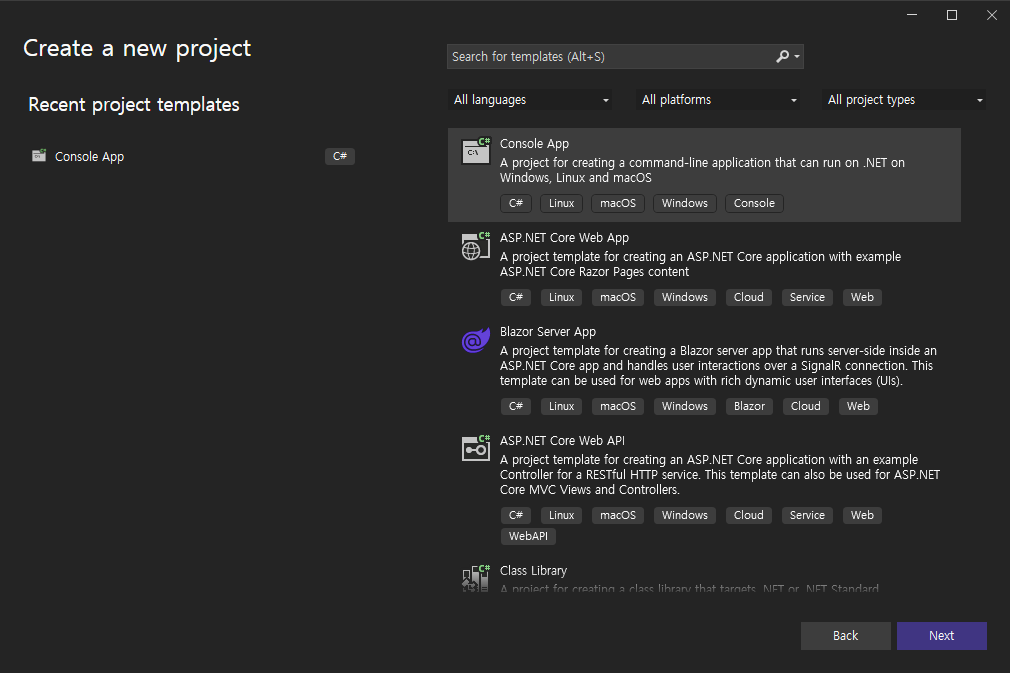The image size is (1010, 673).
Task: Click the Class Library template icon
Action: 476,578
